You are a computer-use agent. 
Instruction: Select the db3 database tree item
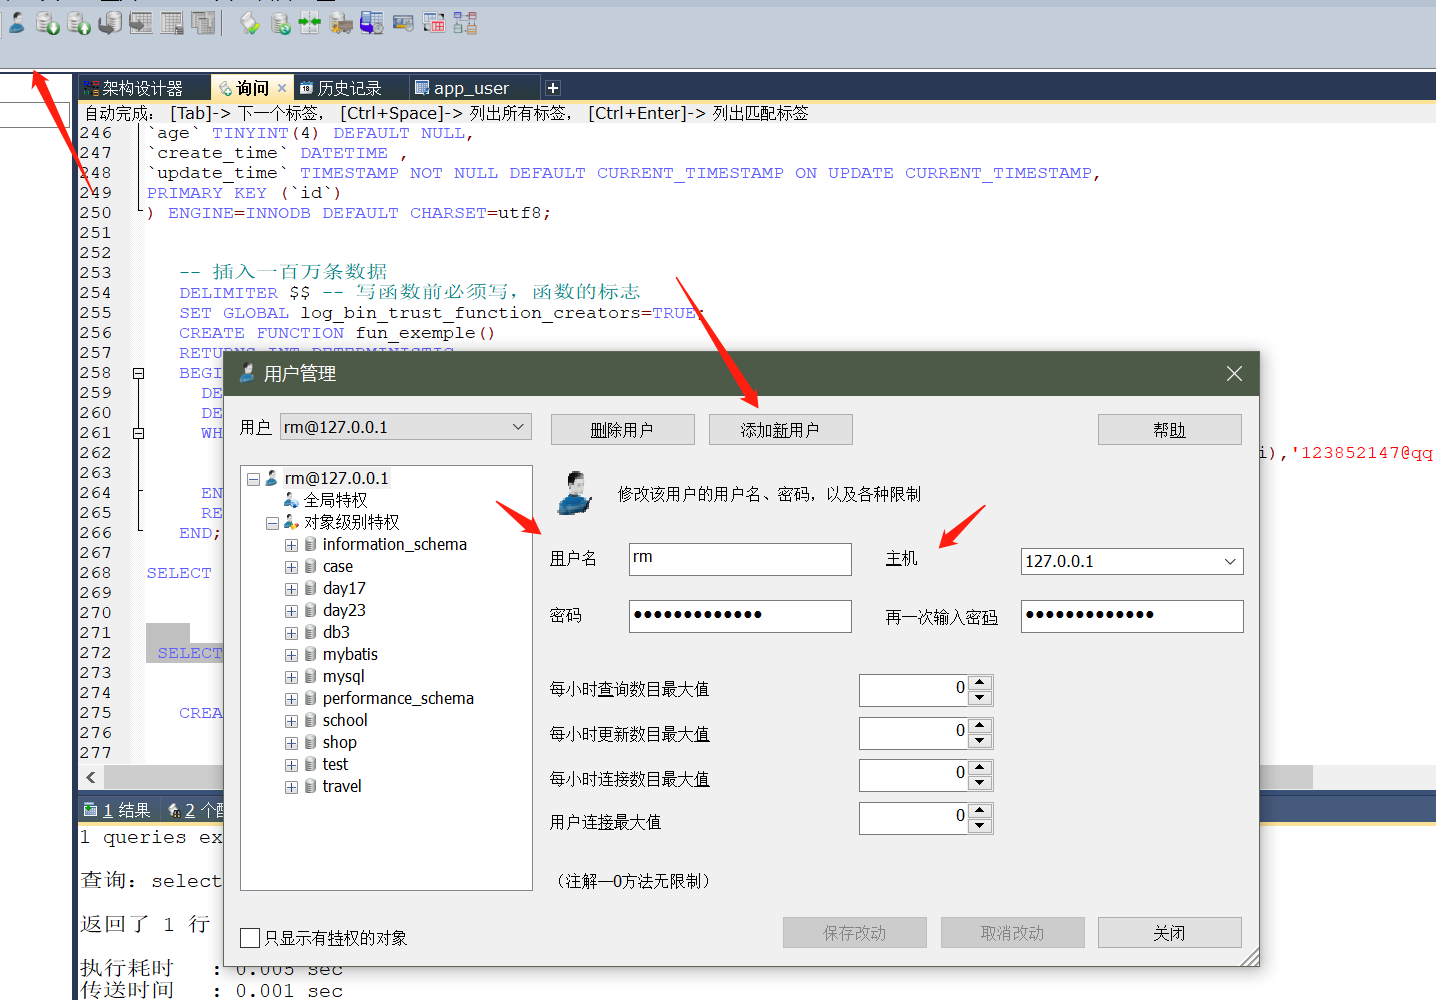click(x=336, y=632)
